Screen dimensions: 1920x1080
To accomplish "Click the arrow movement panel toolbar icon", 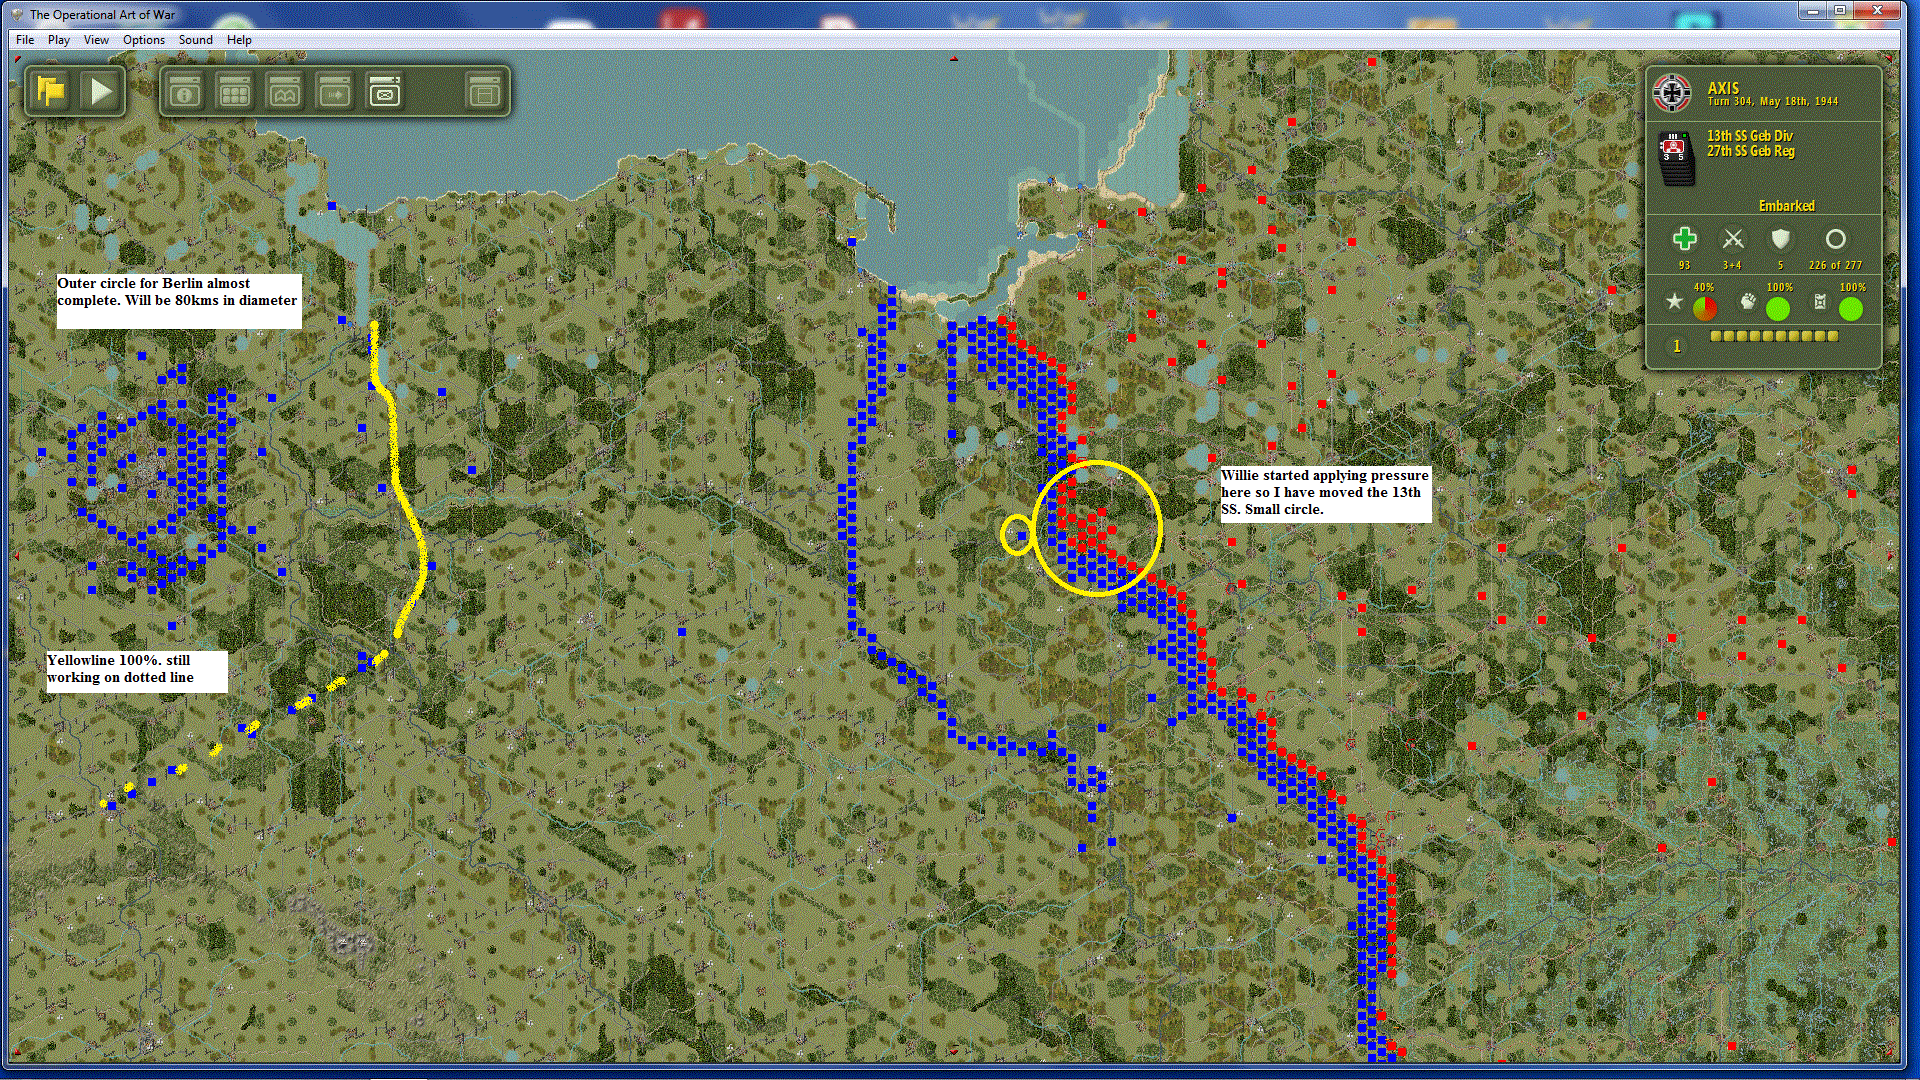I will click(x=335, y=92).
